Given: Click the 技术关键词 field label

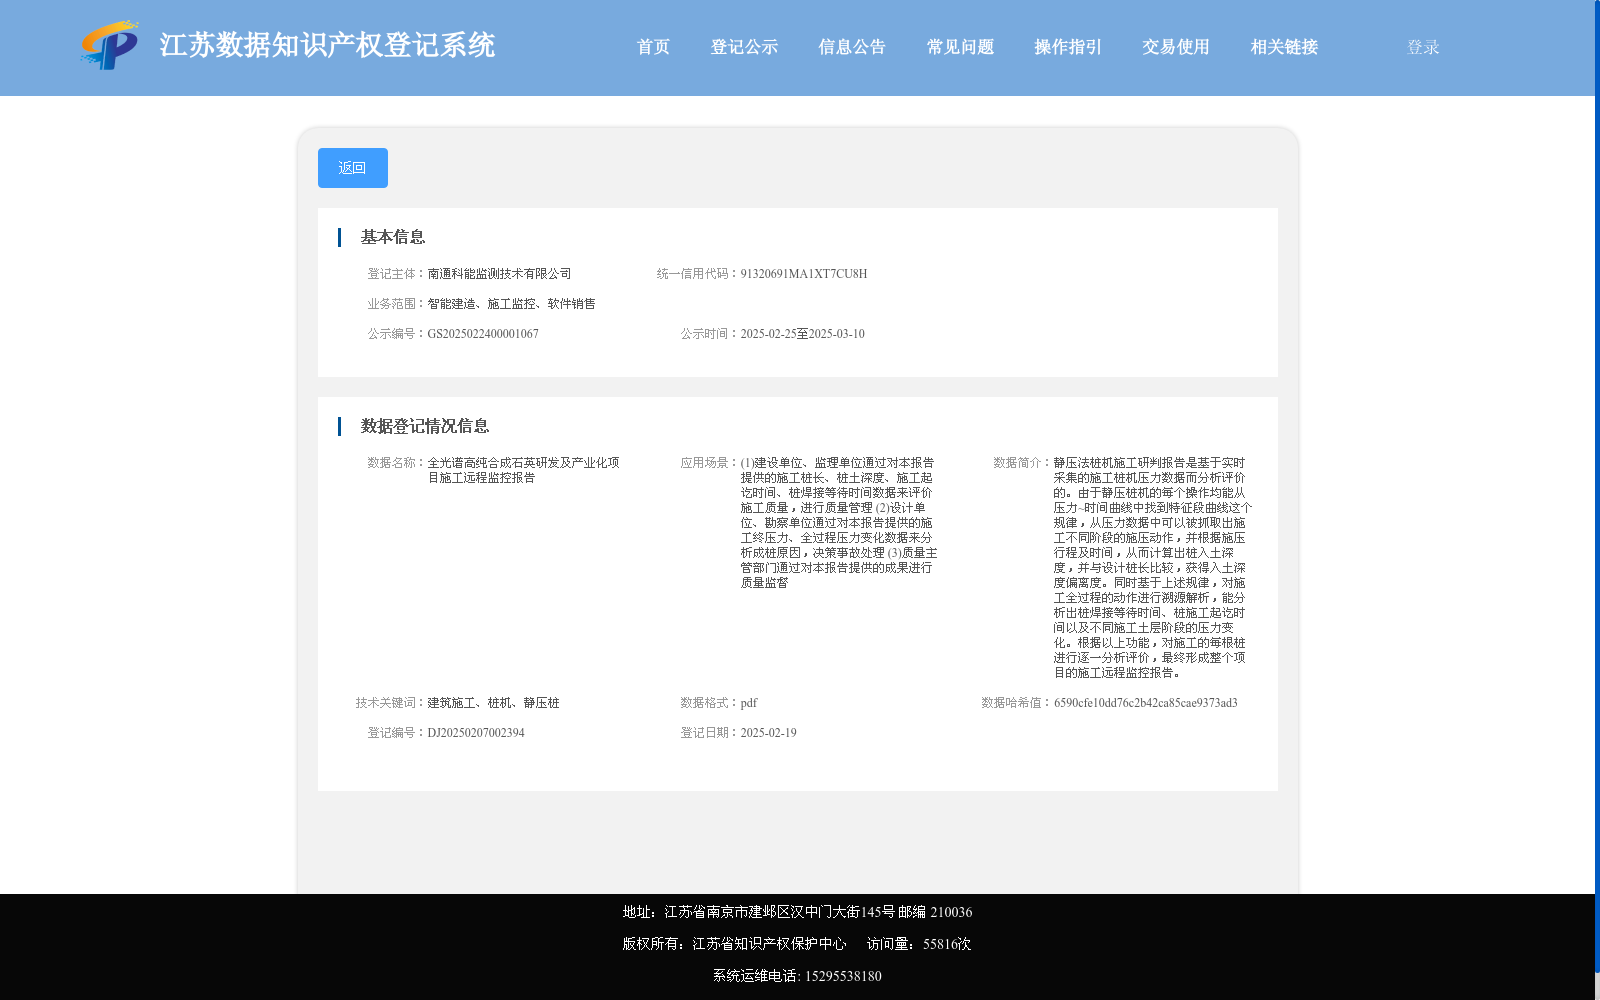Looking at the screenshot, I should [391, 703].
